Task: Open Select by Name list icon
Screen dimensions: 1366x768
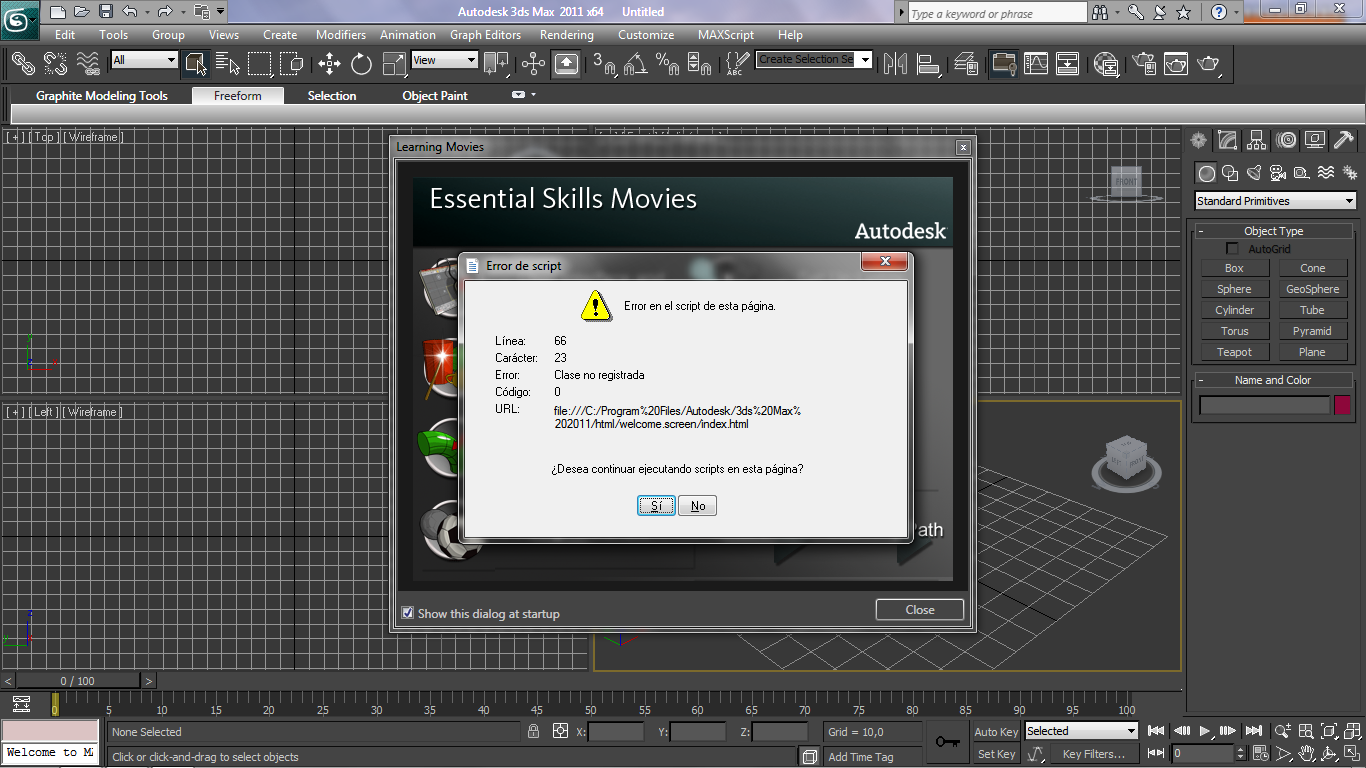Action: [228, 64]
